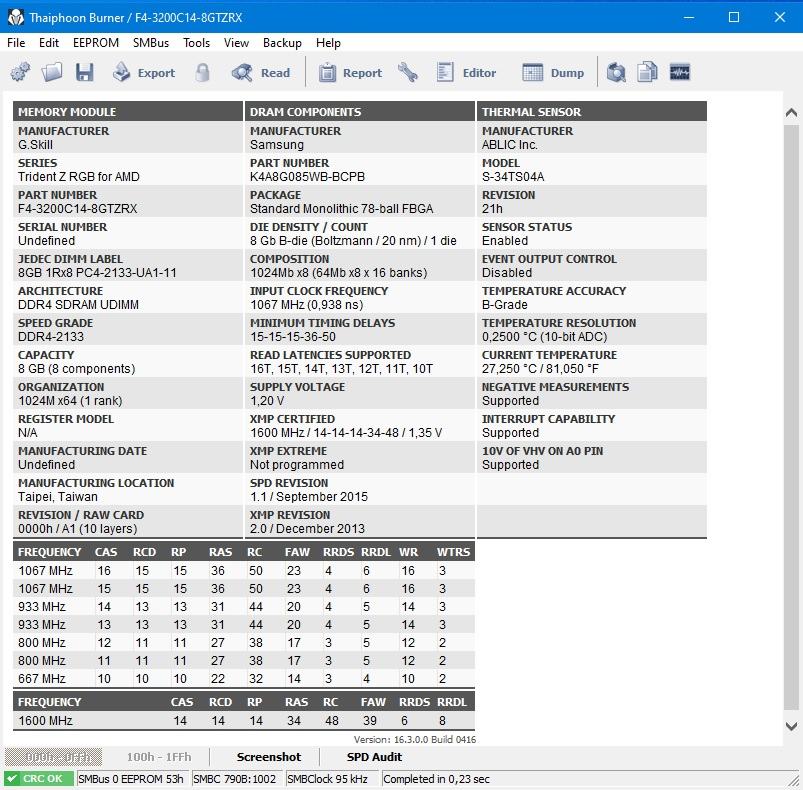Click the padlock write-protection icon
This screenshot has width=803, height=790.
coord(202,72)
